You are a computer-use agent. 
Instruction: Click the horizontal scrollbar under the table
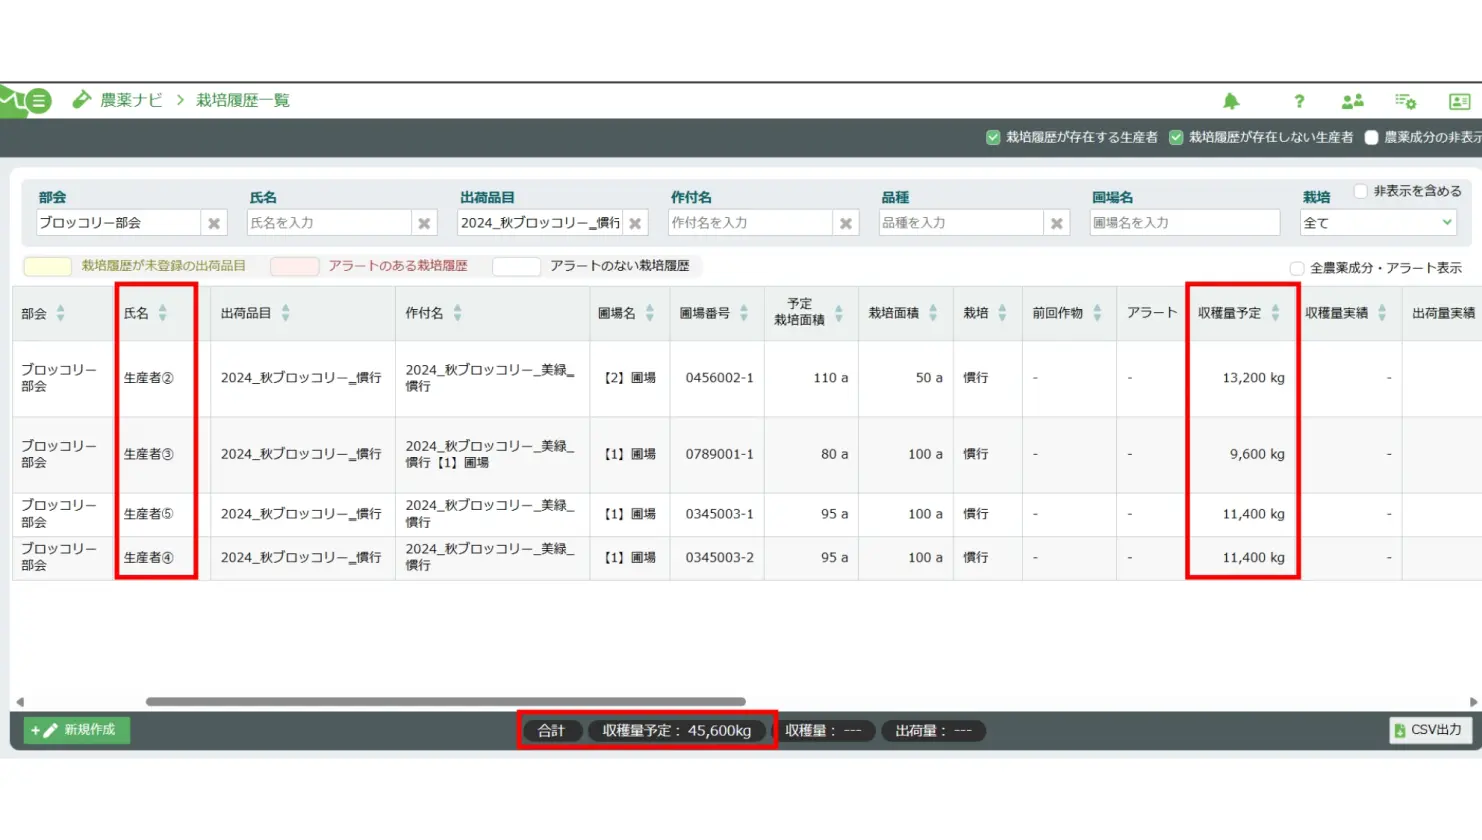point(445,702)
